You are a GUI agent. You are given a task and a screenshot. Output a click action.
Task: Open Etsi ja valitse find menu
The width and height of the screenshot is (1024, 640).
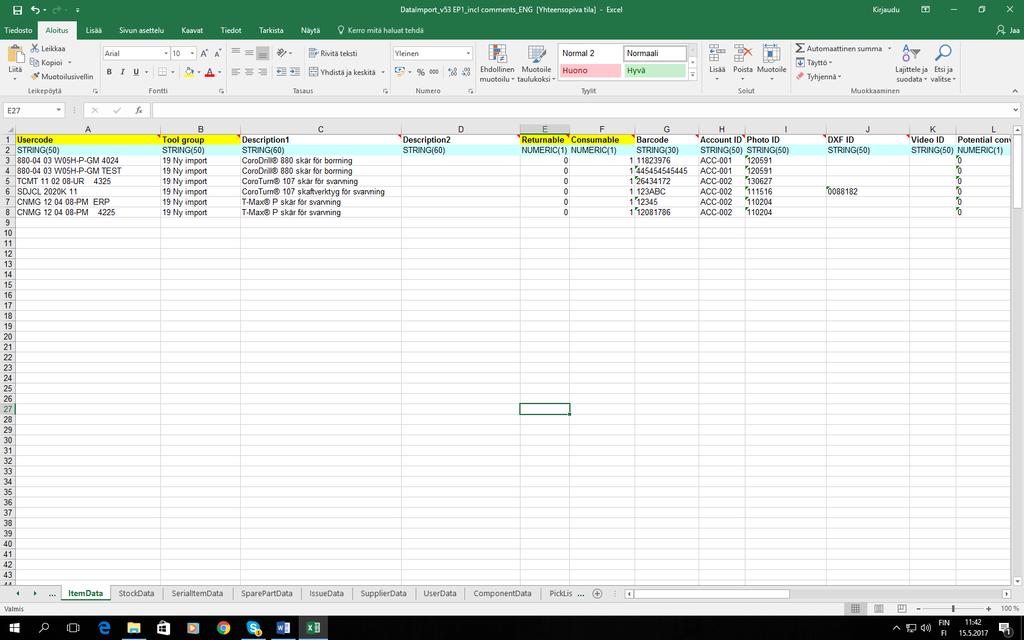click(x=943, y=63)
